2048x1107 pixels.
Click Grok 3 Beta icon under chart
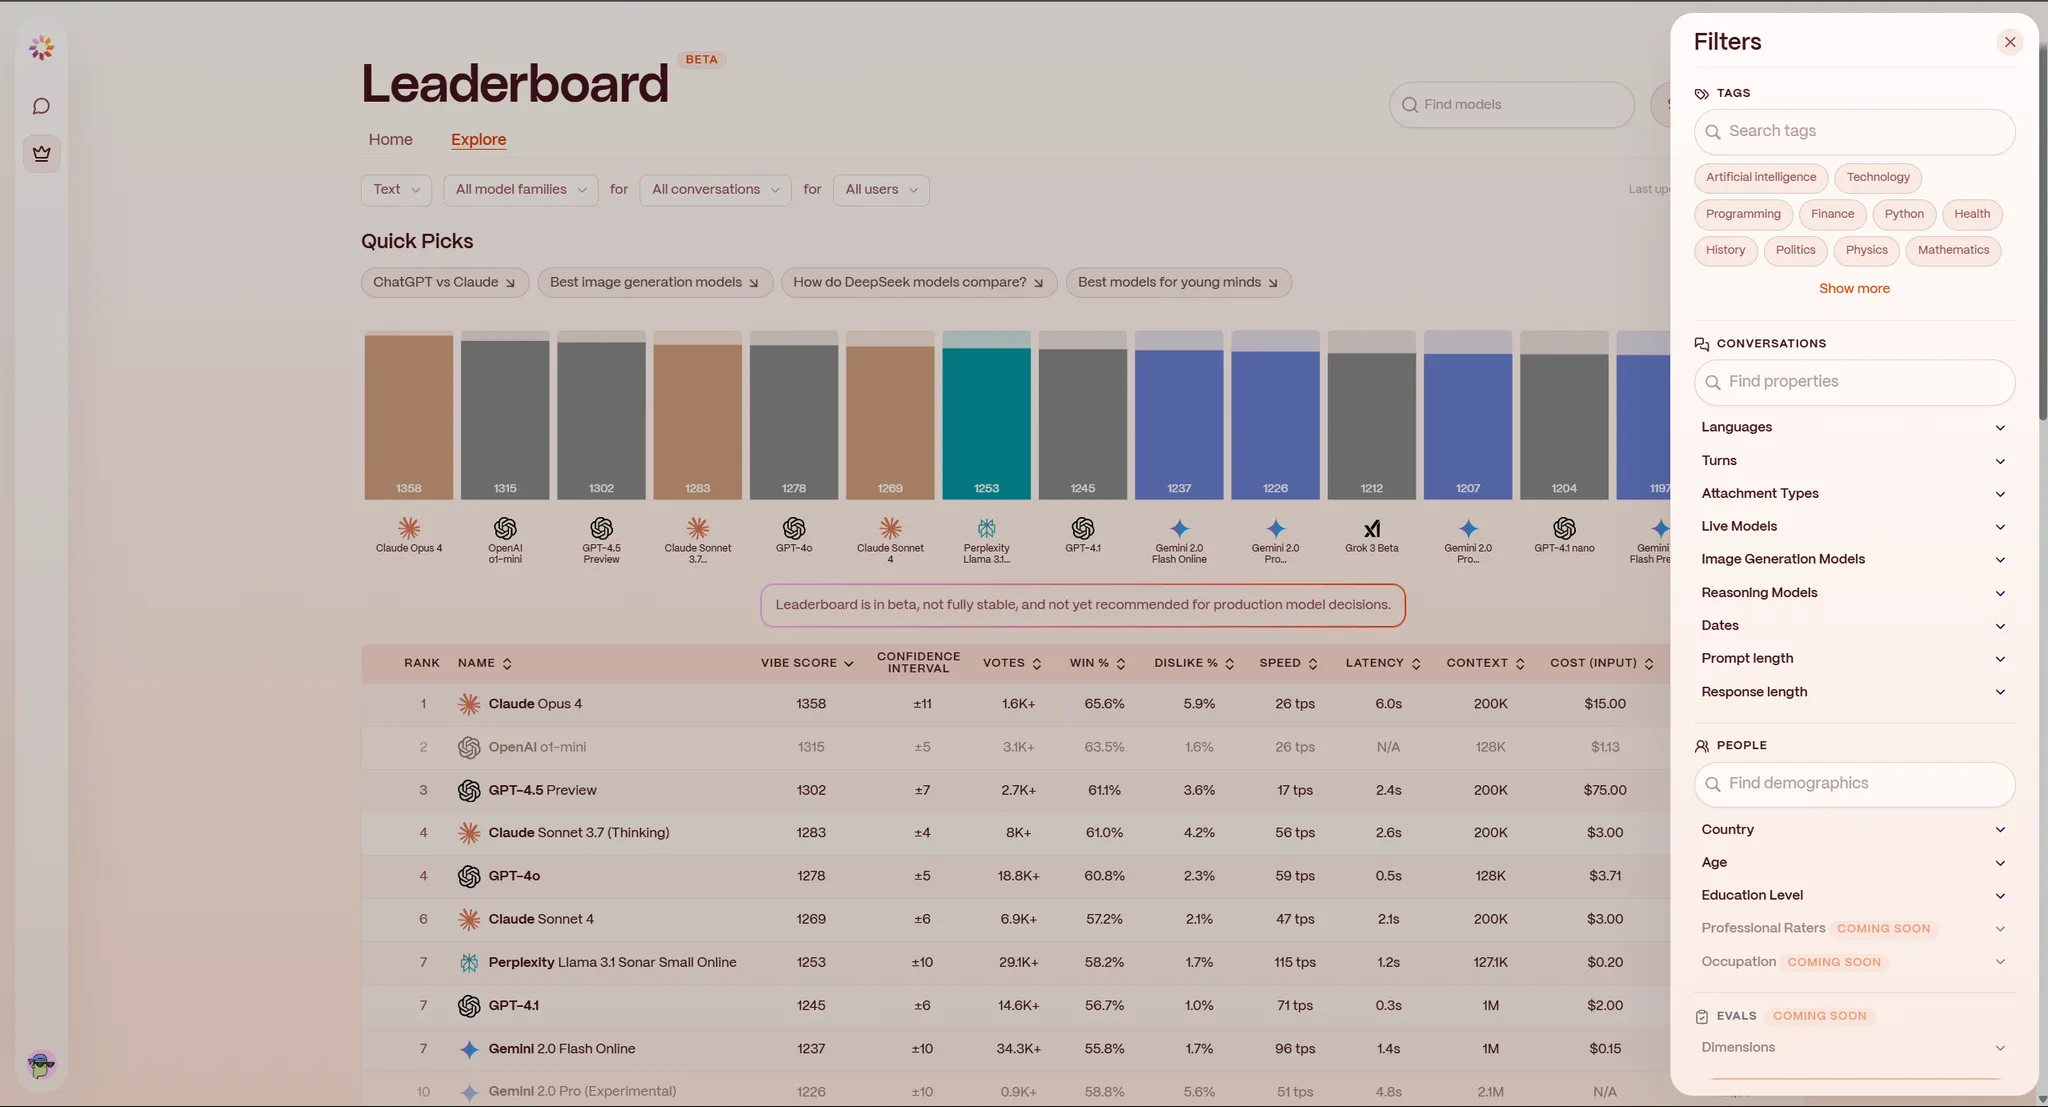[x=1372, y=528]
